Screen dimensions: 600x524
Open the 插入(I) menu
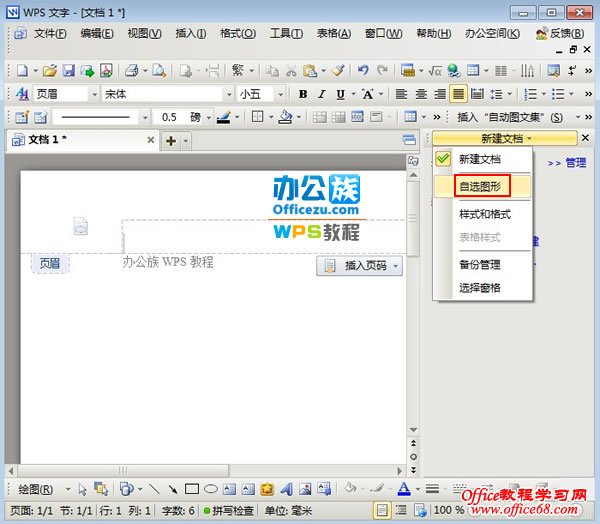tap(190, 33)
